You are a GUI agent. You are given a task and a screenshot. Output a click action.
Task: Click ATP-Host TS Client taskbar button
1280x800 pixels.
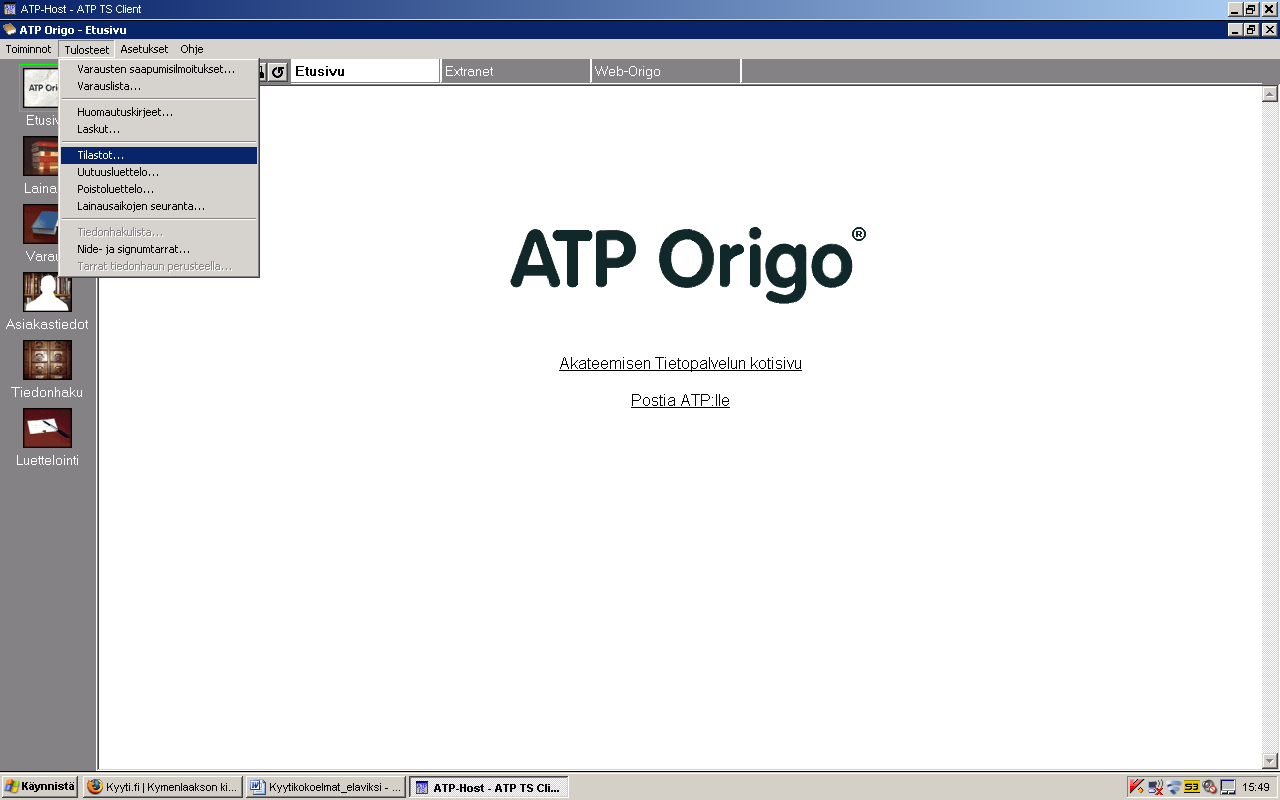[x=489, y=787]
